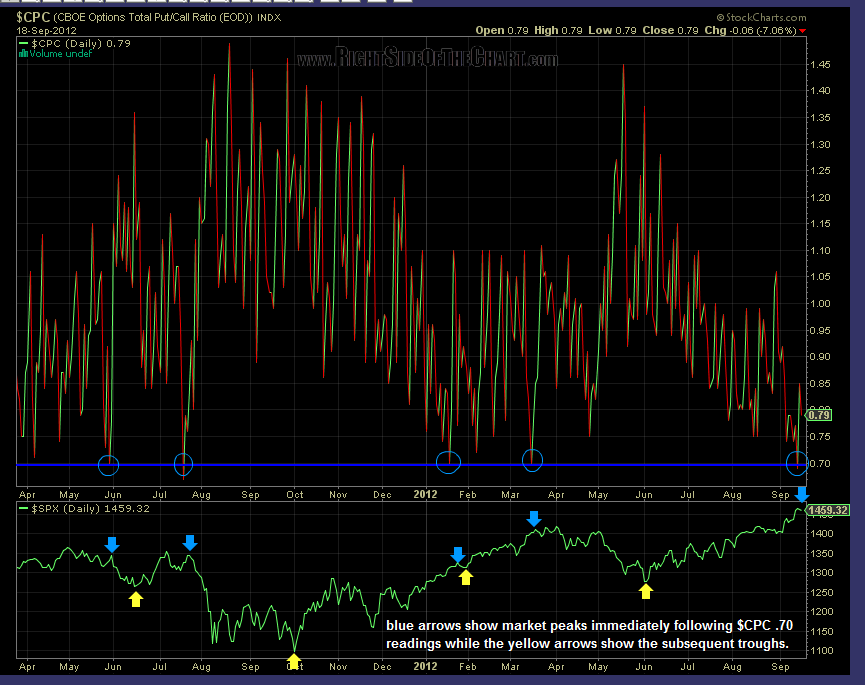Click the blue arrow above the early-June 2011 peak
The height and width of the screenshot is (685, 865).
(x=112, y=544)
